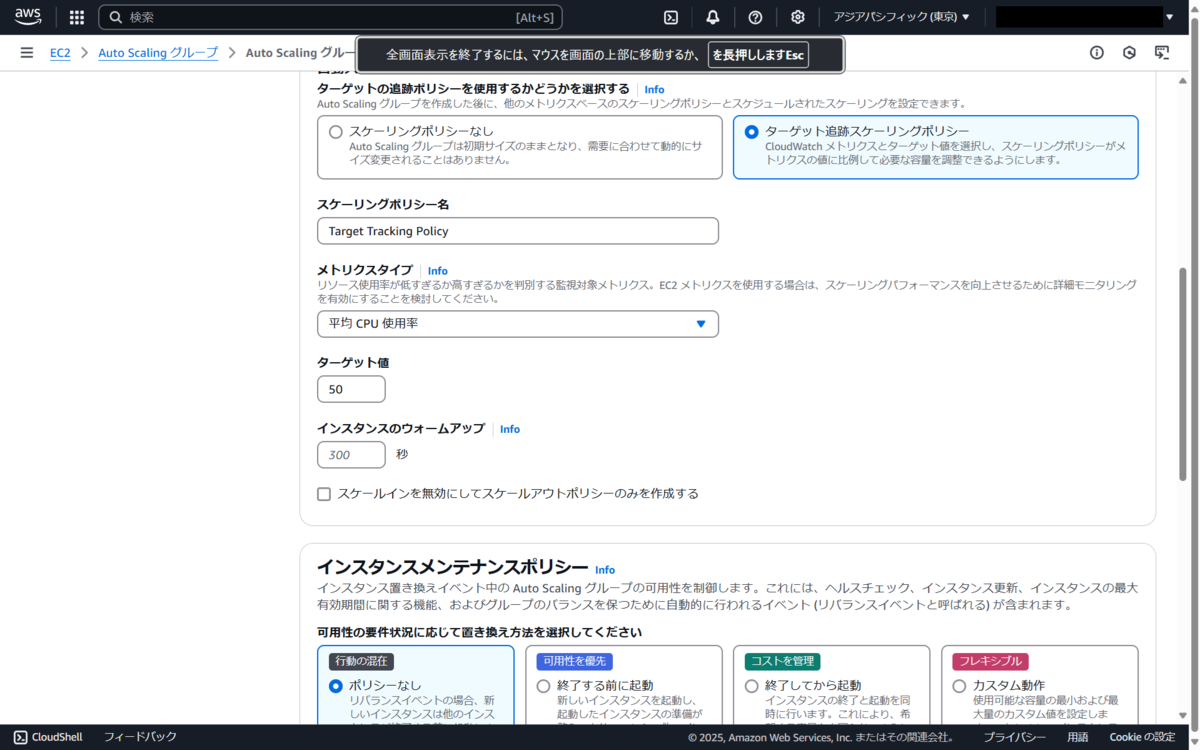The height and width of the screenshot is (750, 1200).
Task: Click the CloudShell icon in the footer
Action: point(19,737)
